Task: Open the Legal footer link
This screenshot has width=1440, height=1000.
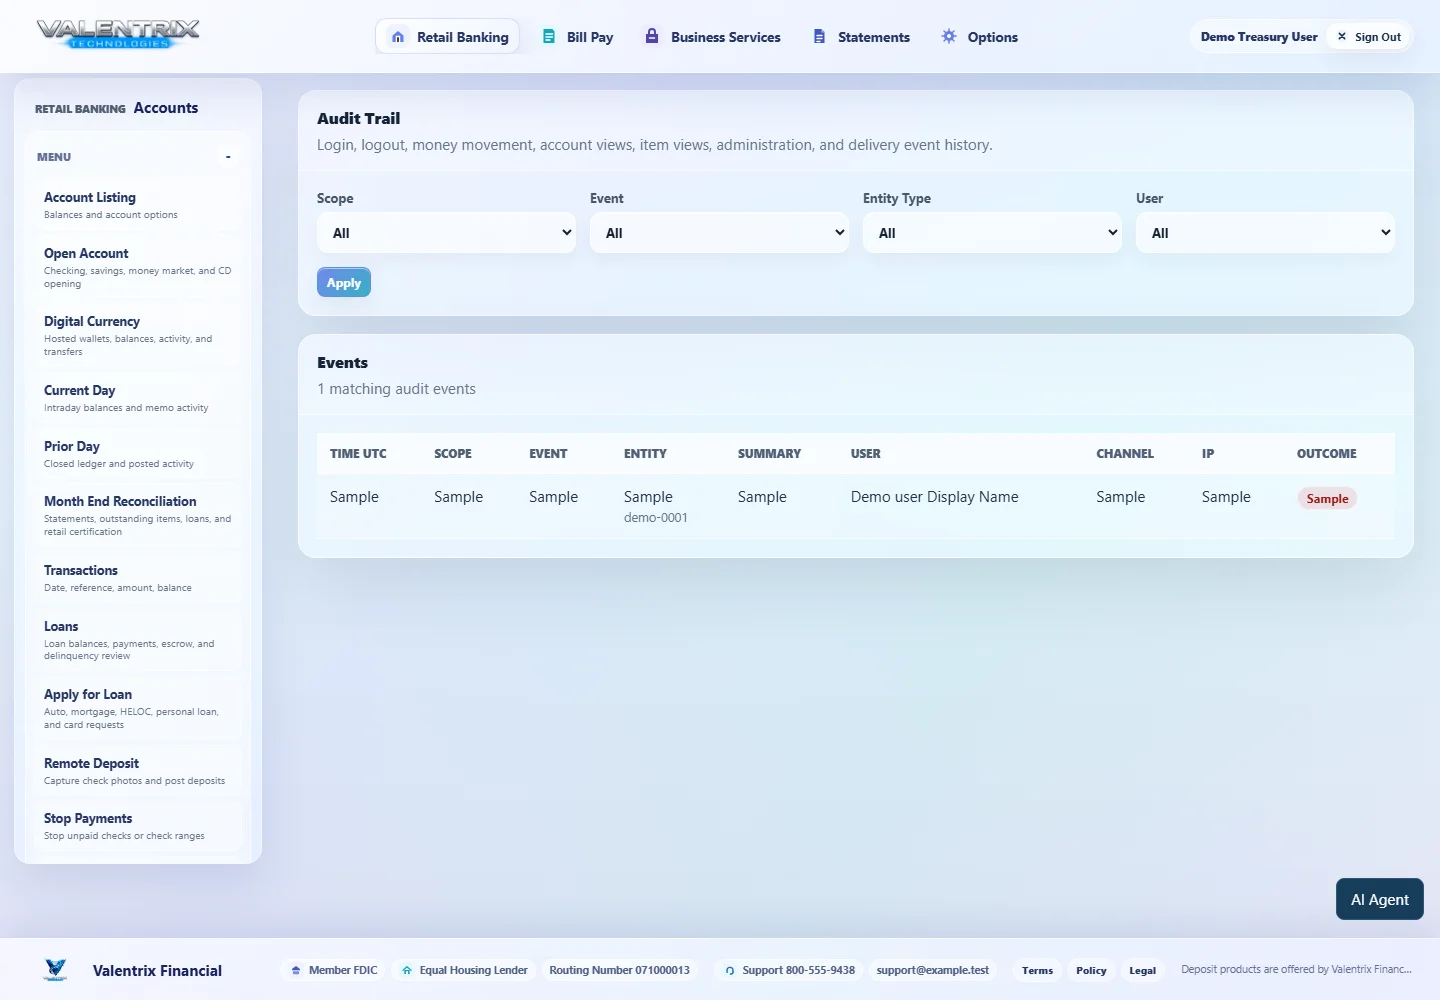Action: tap(1142, 970)
